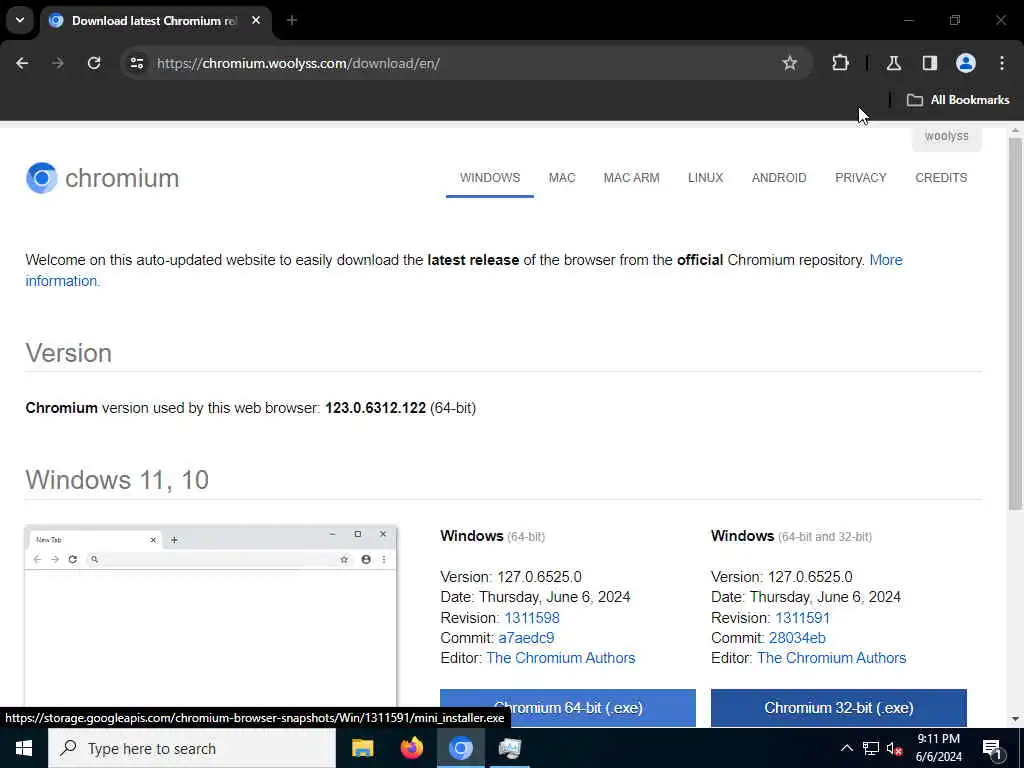
Task: Click the Chromium taskbar icon
Action: [x=460, y=748]
